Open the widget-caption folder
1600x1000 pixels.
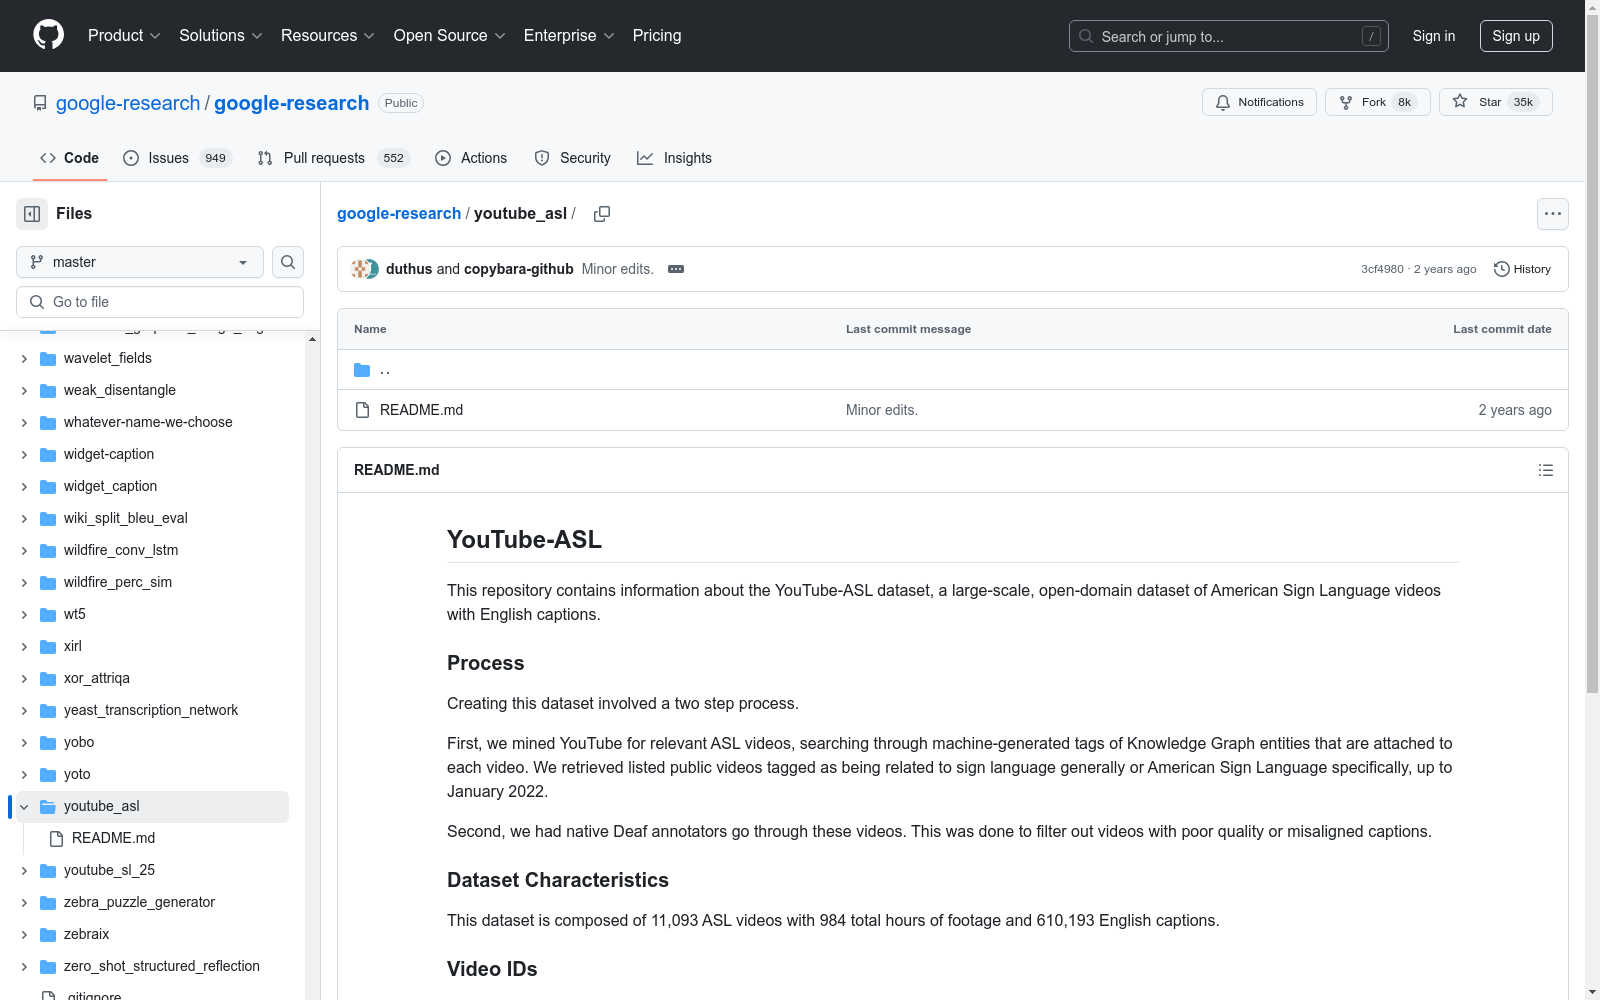click(x=109, y=455)
